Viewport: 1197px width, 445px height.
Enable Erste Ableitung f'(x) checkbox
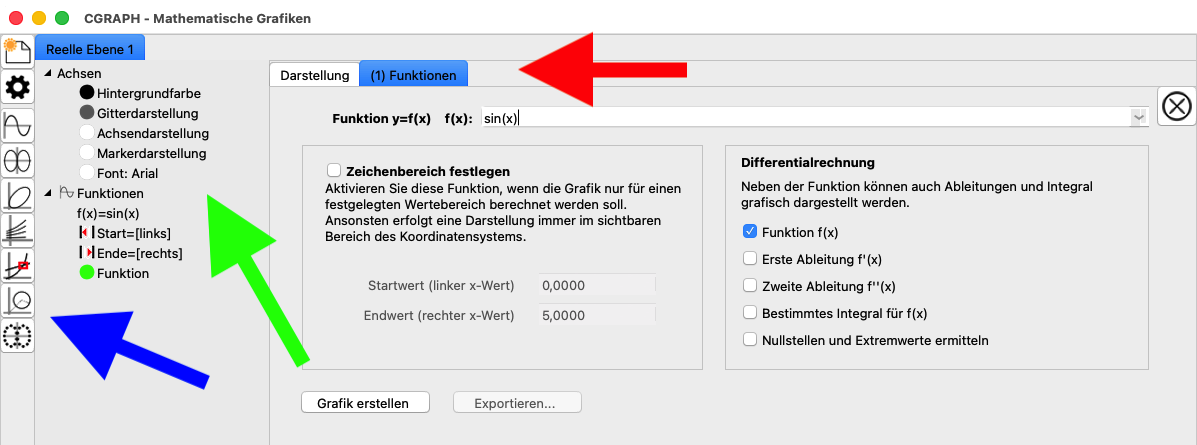point(750,258)
